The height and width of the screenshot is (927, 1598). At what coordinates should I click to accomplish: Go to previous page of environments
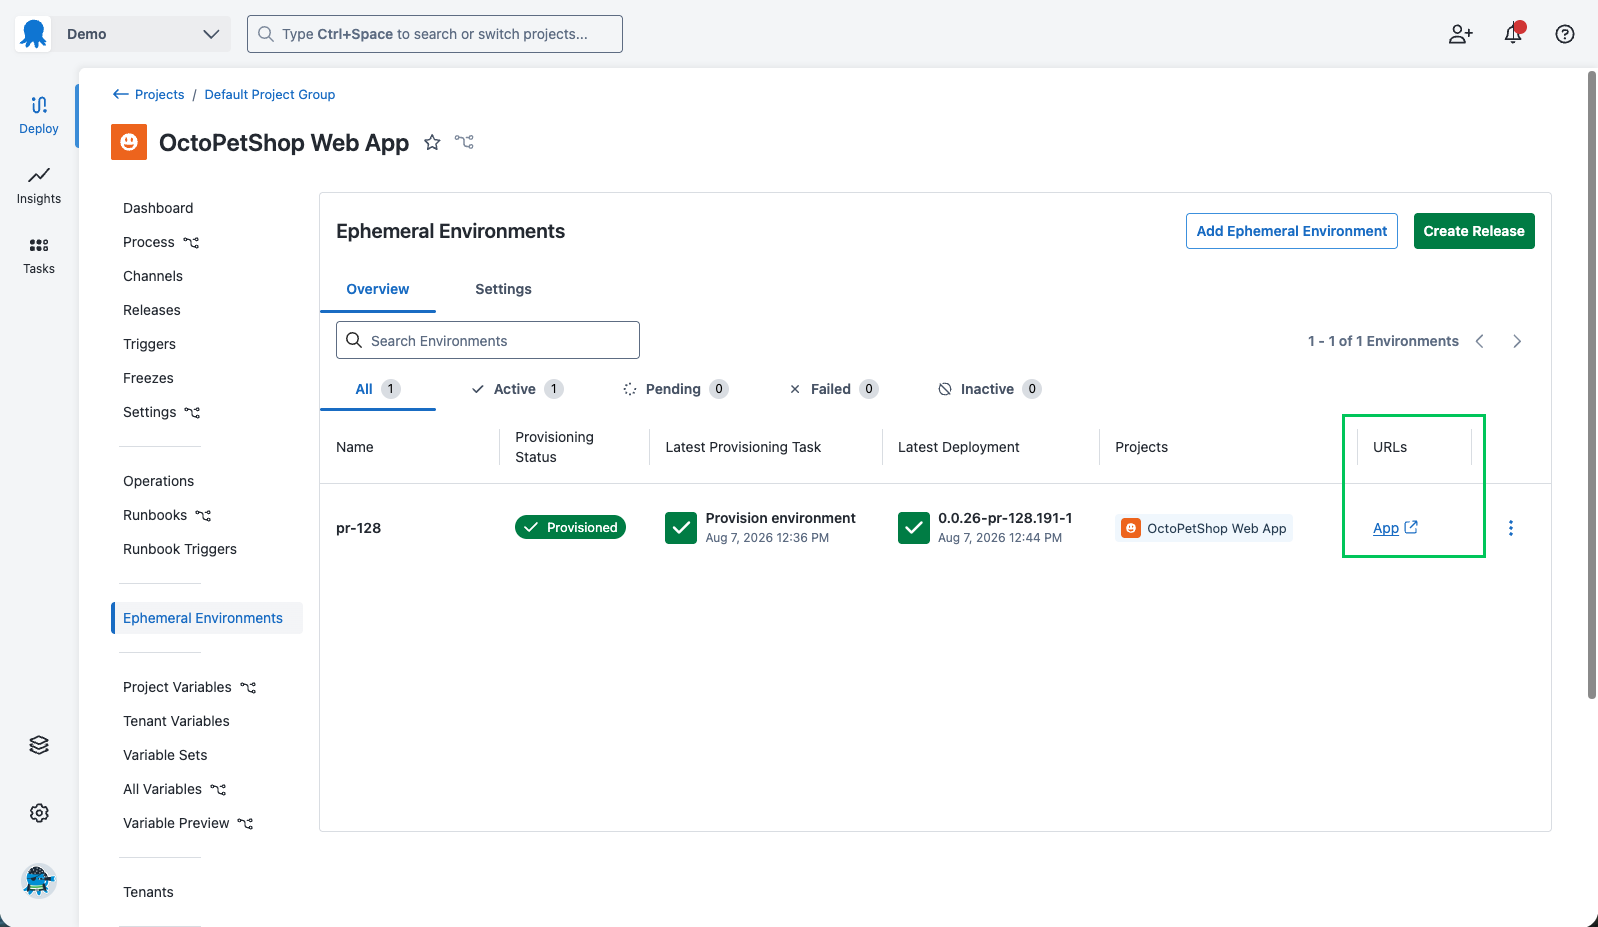pyautogui.click(x=1480, y=341)
